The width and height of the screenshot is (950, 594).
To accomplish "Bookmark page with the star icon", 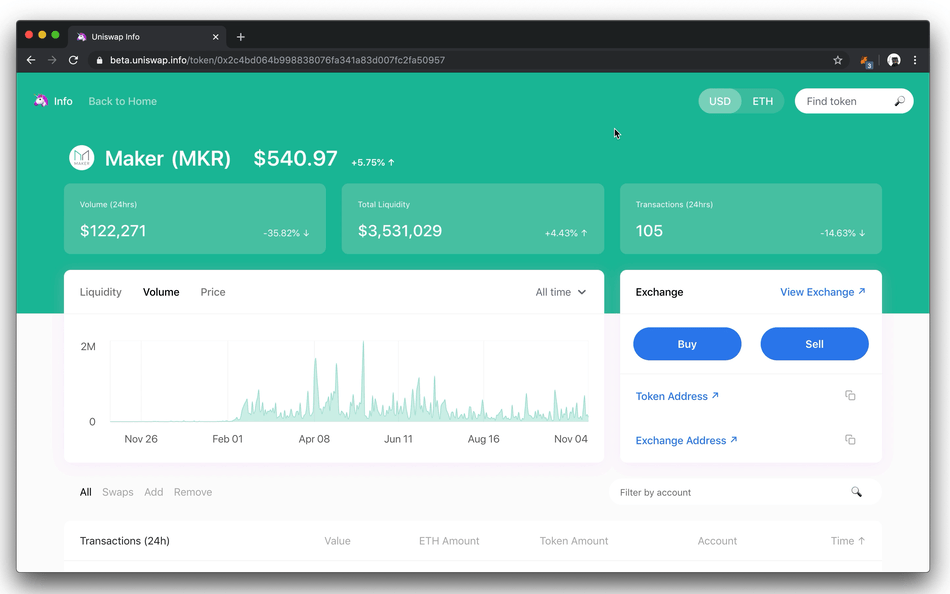I will click(x=837, y=60).
